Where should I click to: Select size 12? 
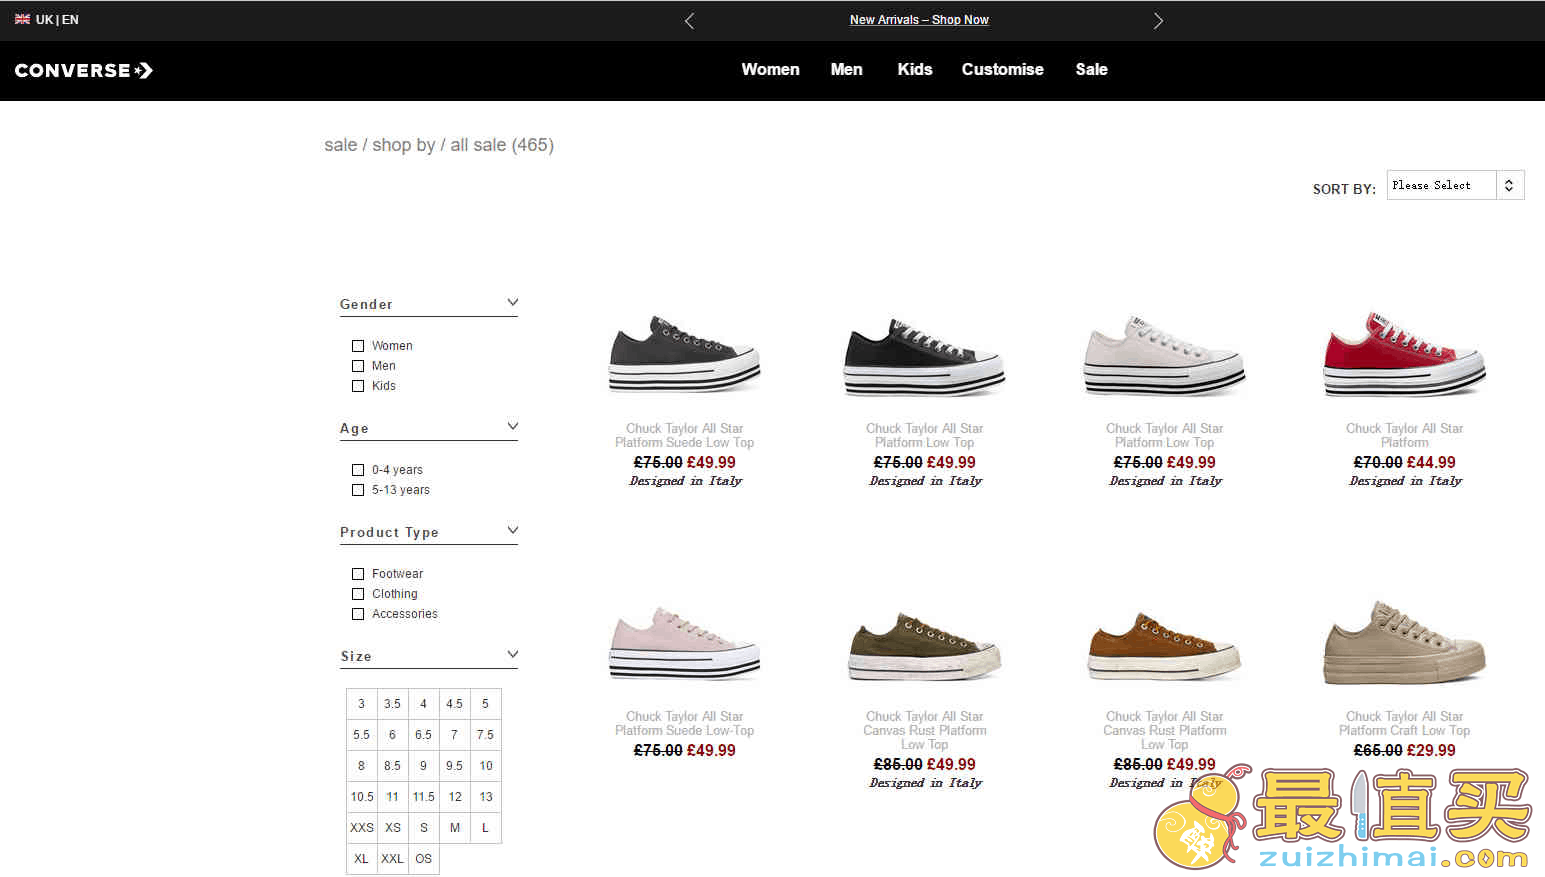[455, 797]
